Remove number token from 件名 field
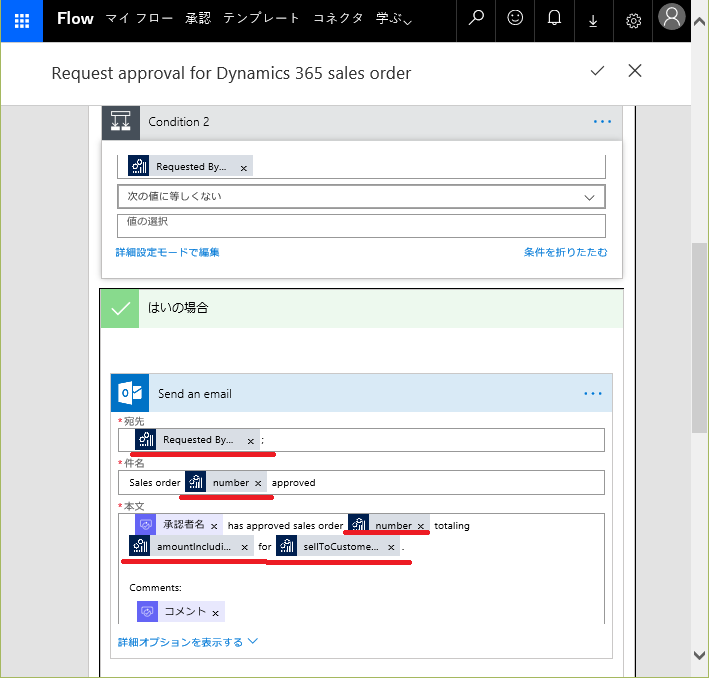709x678 pixels. click(x=258, y=484)
